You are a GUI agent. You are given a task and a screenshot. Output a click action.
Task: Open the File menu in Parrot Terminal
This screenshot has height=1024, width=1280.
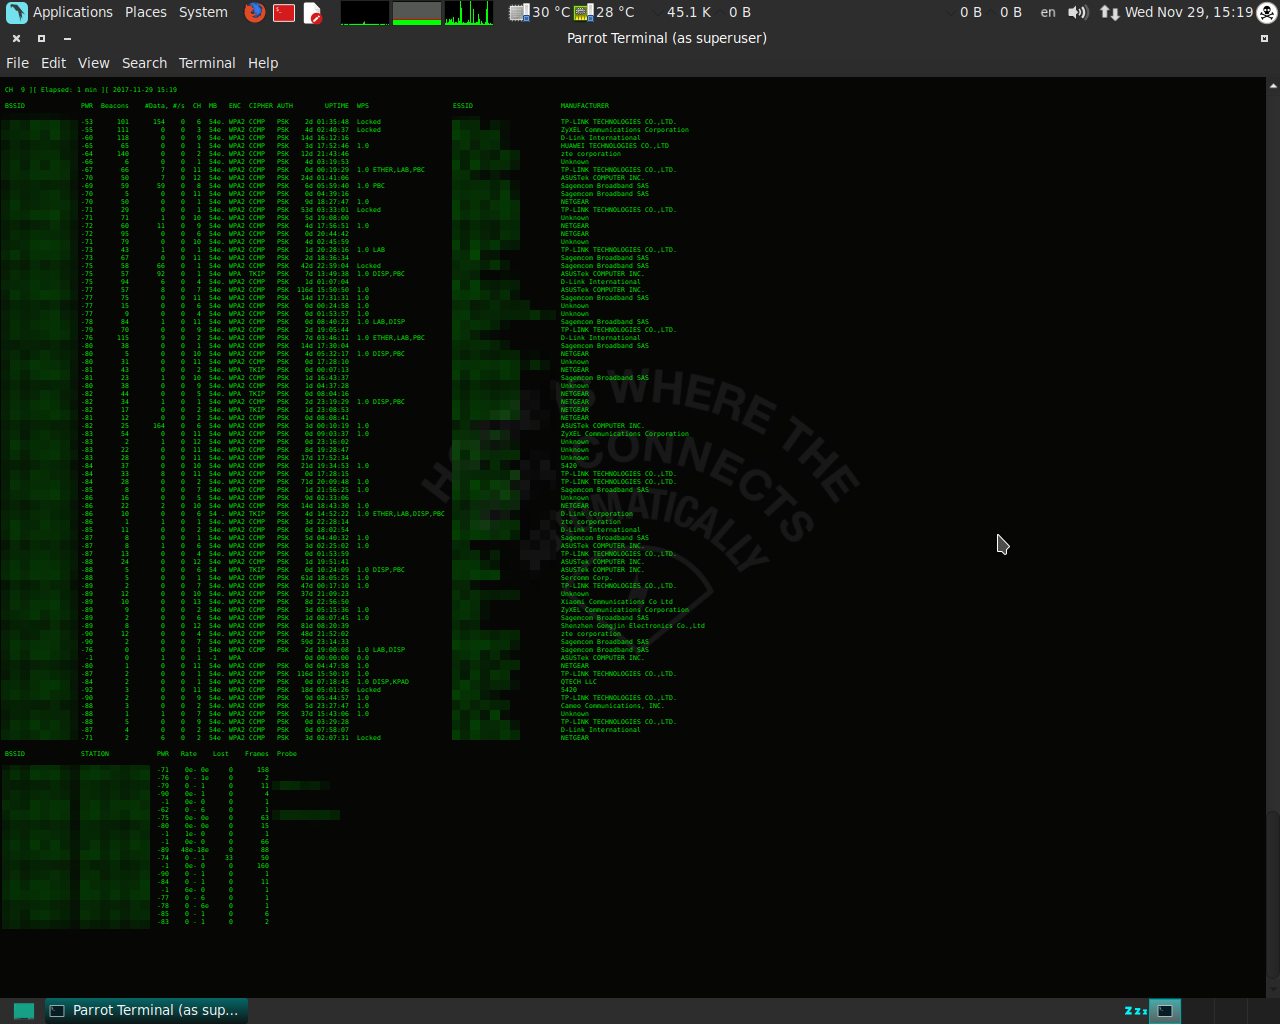coord(17,62)
